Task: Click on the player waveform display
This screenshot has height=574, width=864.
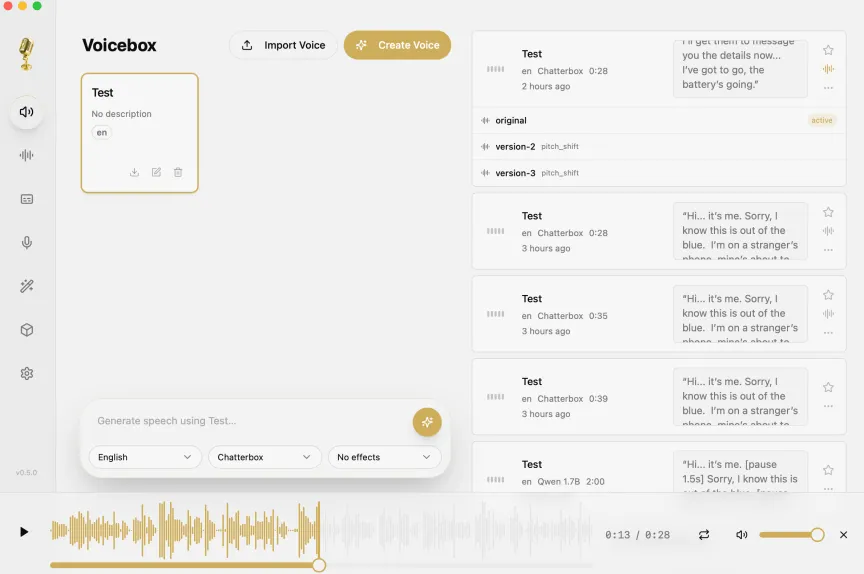Action: (x=321, y=530)
